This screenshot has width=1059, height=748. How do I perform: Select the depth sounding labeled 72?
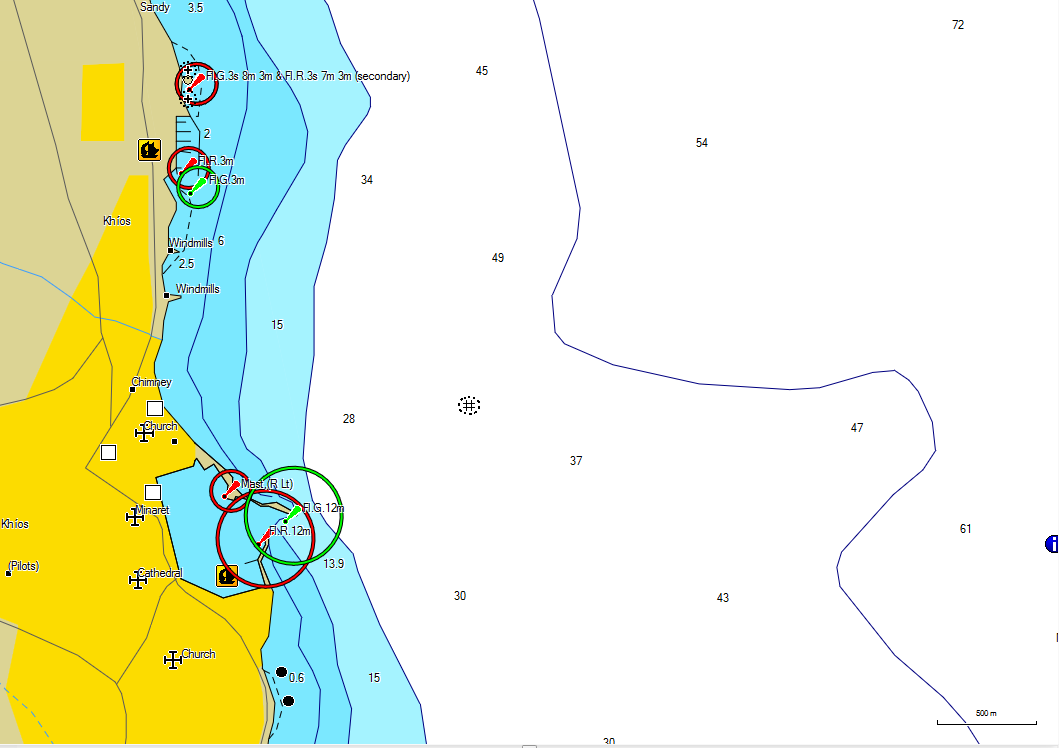[958, 25]
